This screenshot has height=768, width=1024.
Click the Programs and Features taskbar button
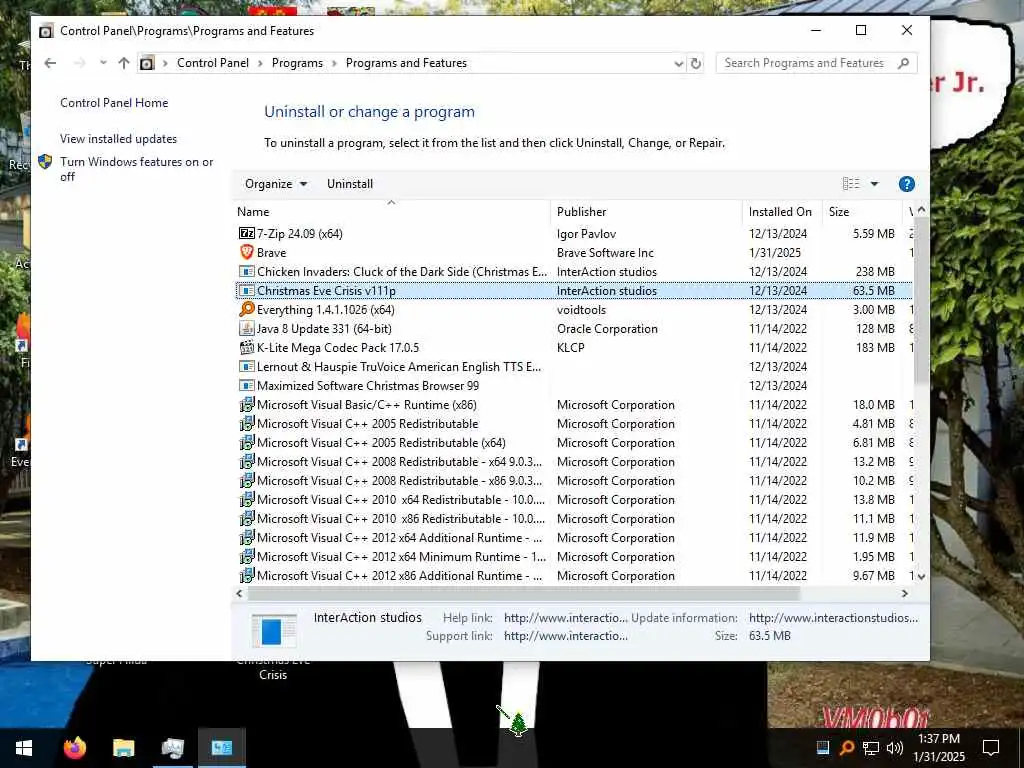221,748
